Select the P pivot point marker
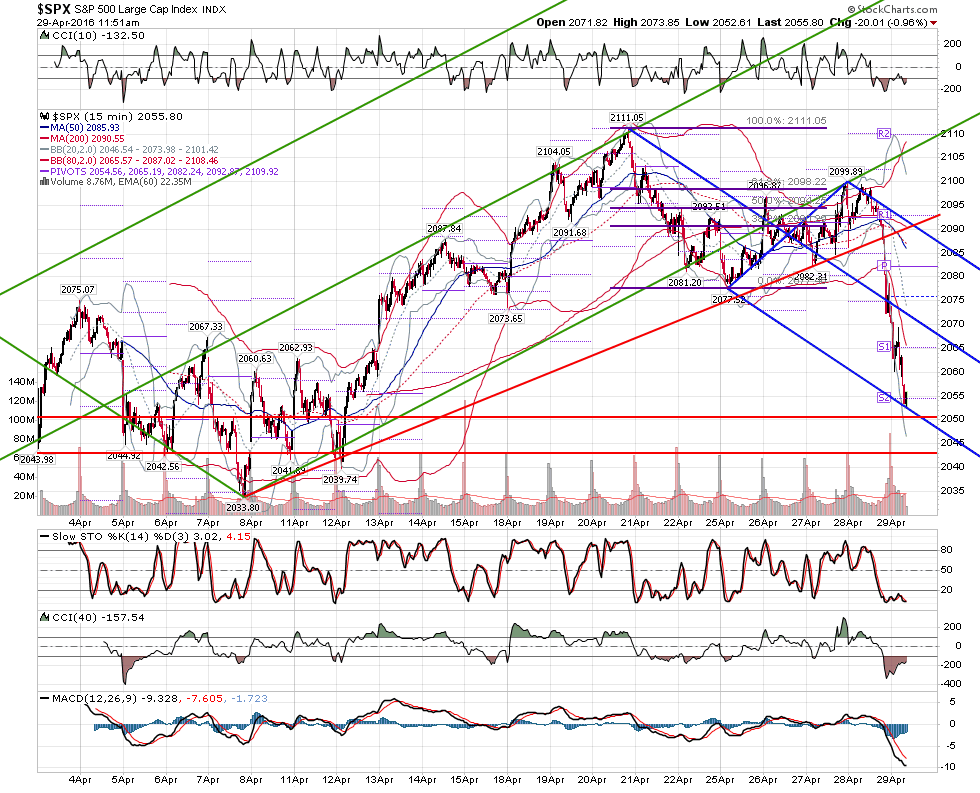The image size is (980, 793). (884, 266)
